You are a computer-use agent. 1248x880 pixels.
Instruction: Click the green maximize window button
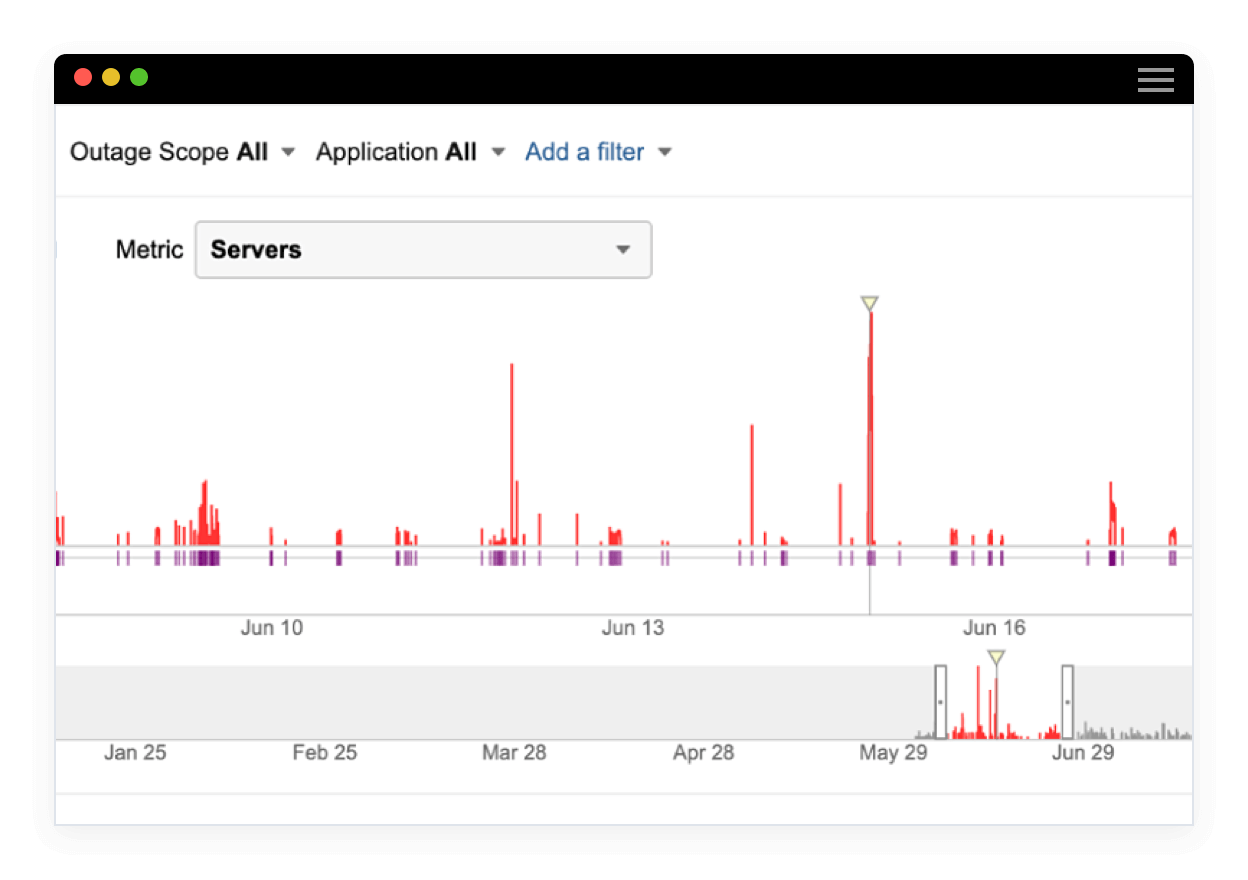139,77
